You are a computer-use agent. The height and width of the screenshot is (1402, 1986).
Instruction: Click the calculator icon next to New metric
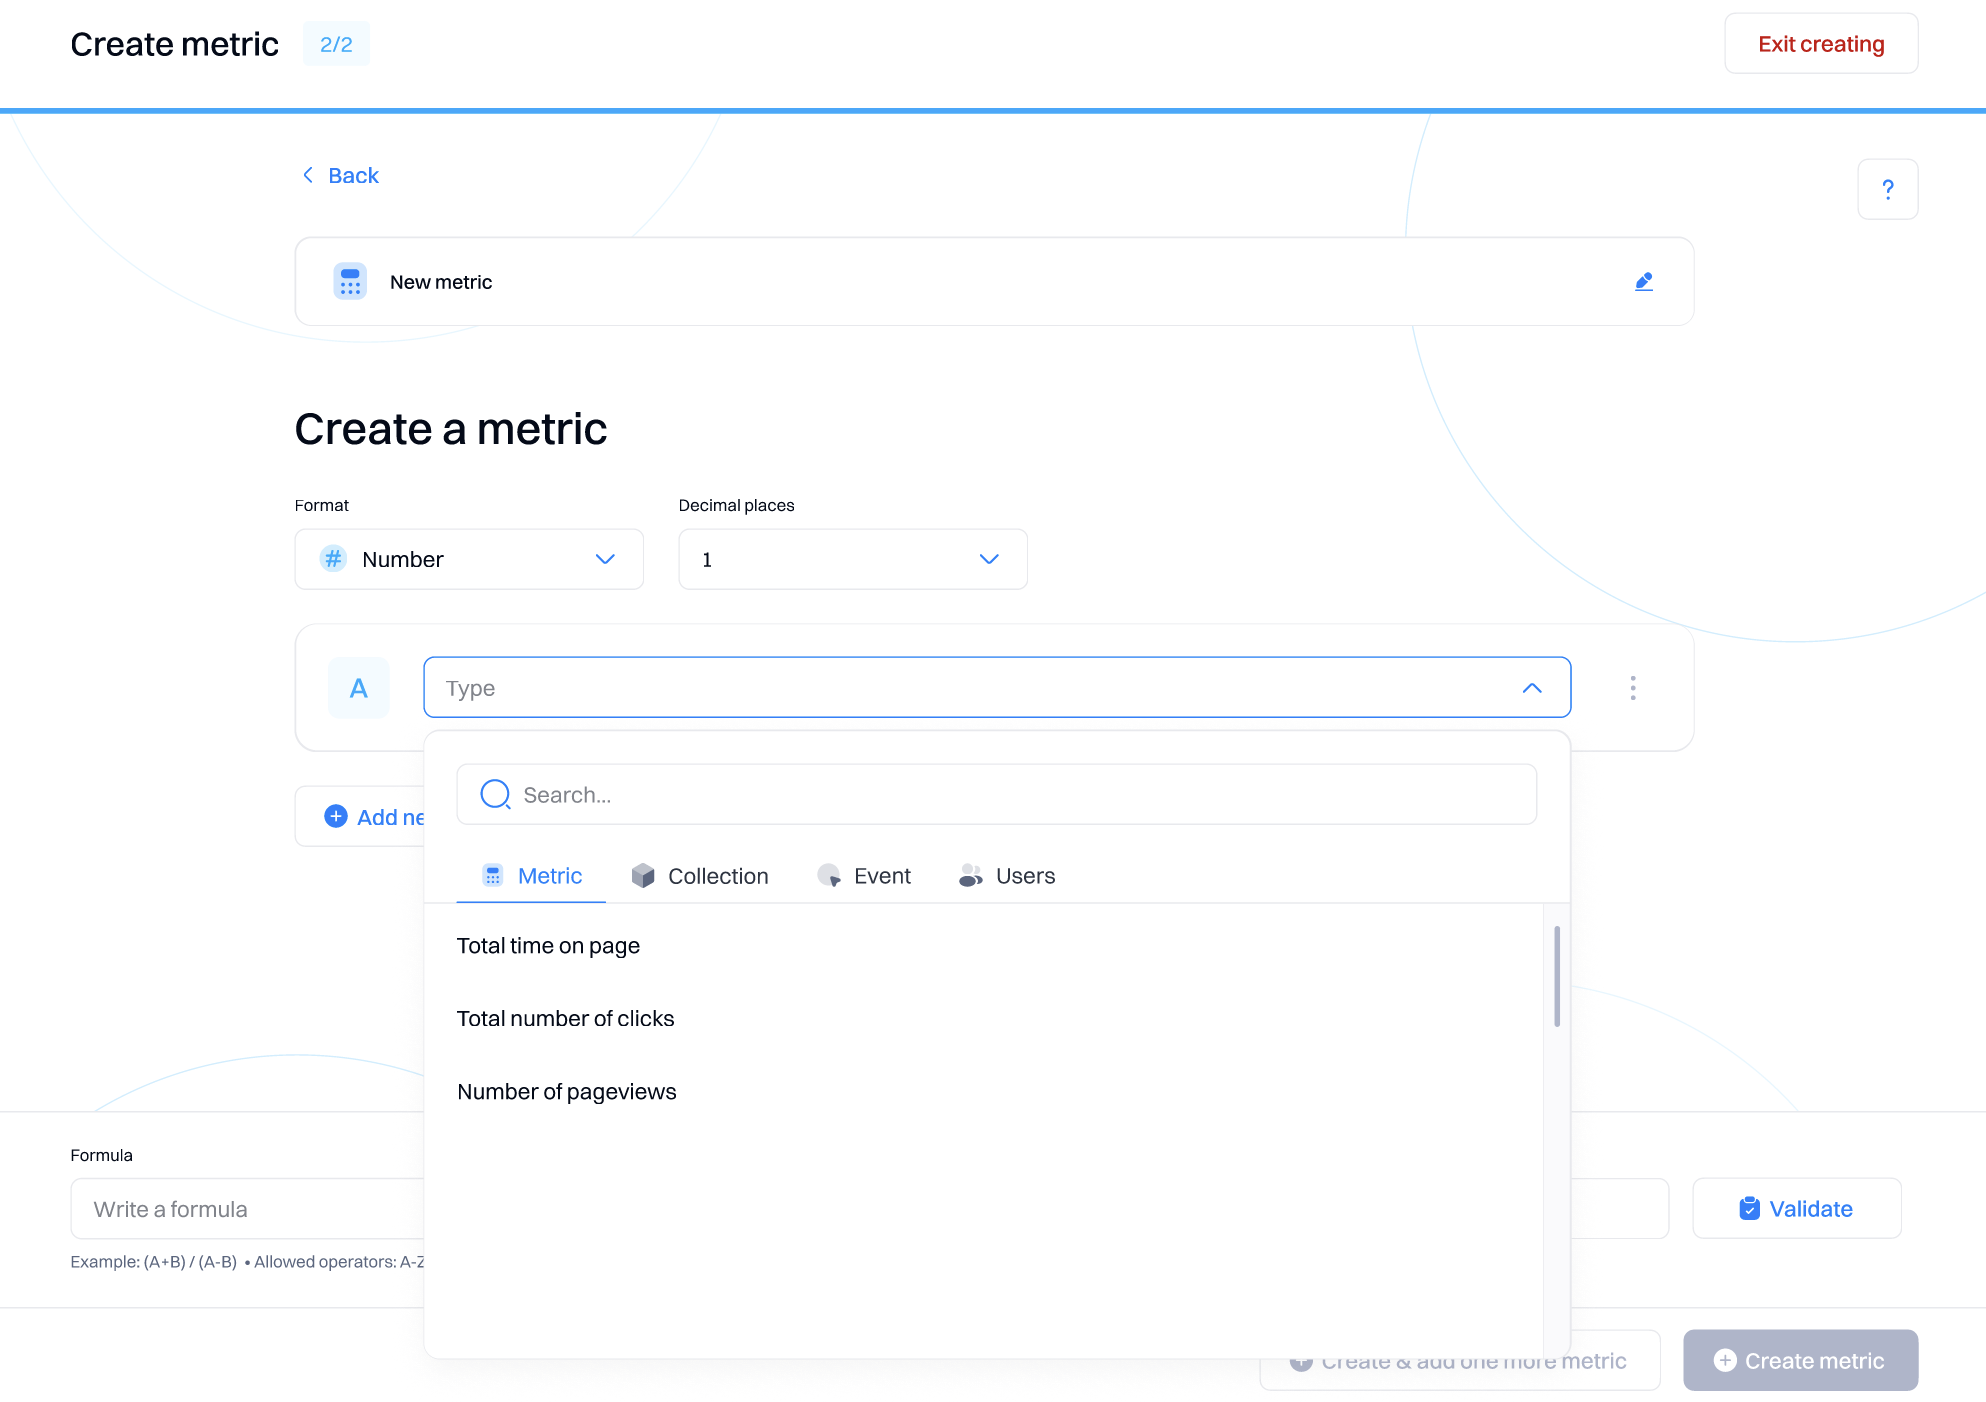350,282
